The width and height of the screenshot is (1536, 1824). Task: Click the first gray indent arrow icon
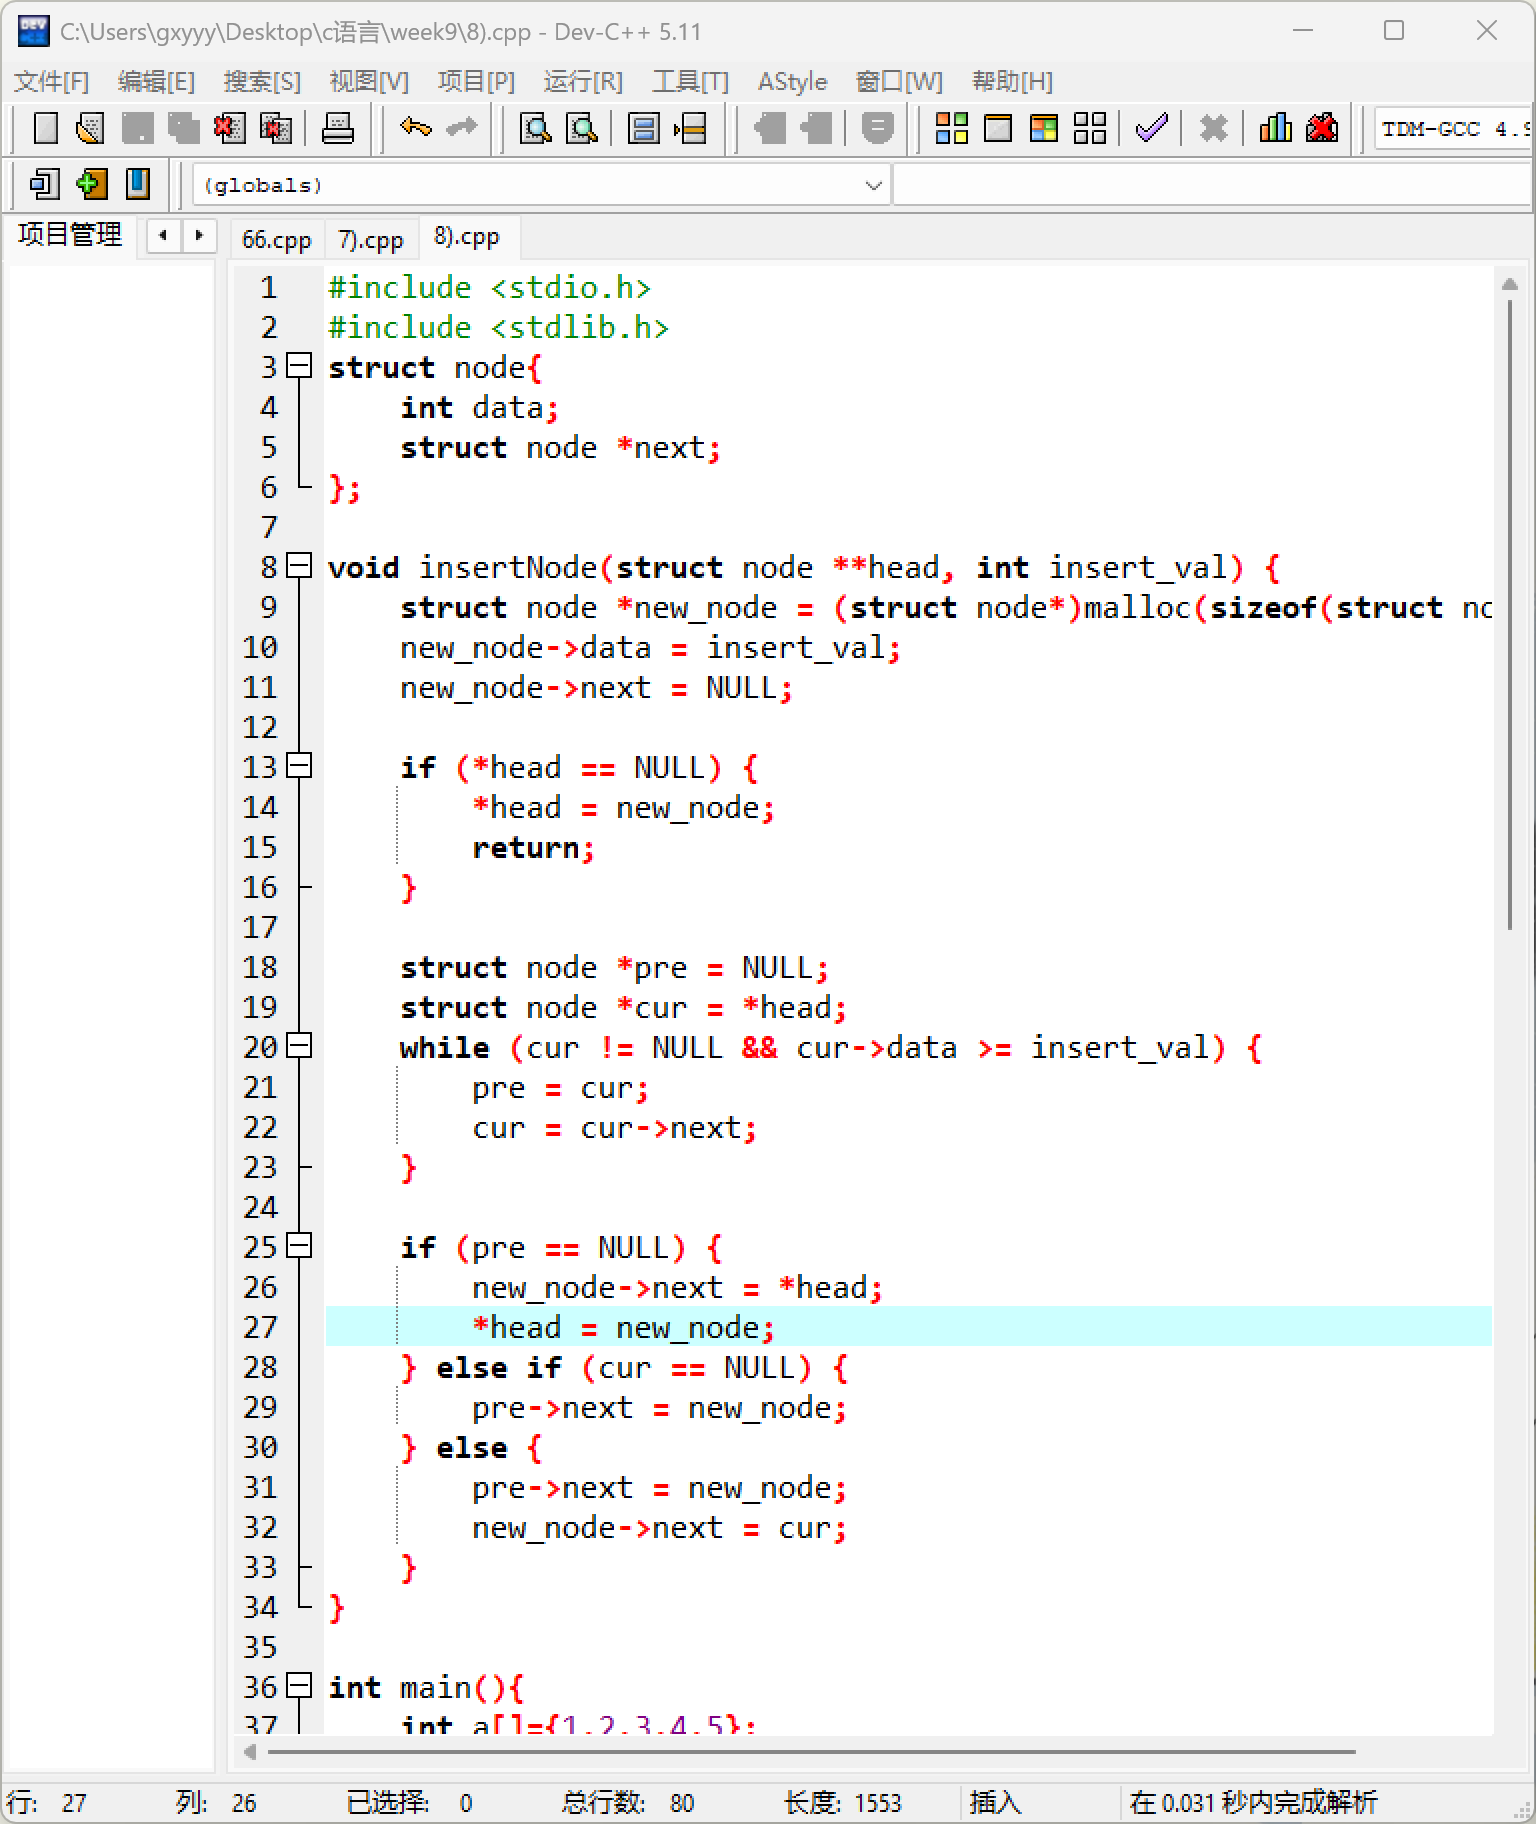(x=769, y=128)
